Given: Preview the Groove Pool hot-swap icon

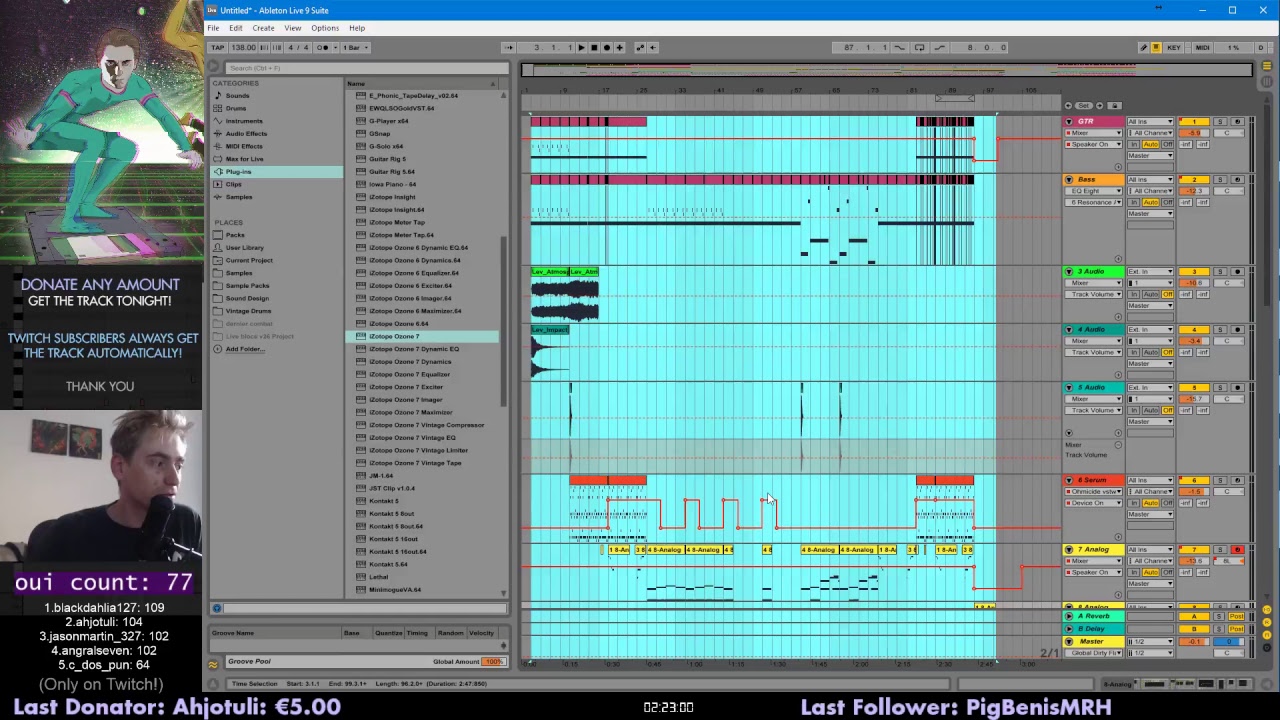Looking at the screenshot, I should [213, 664].
